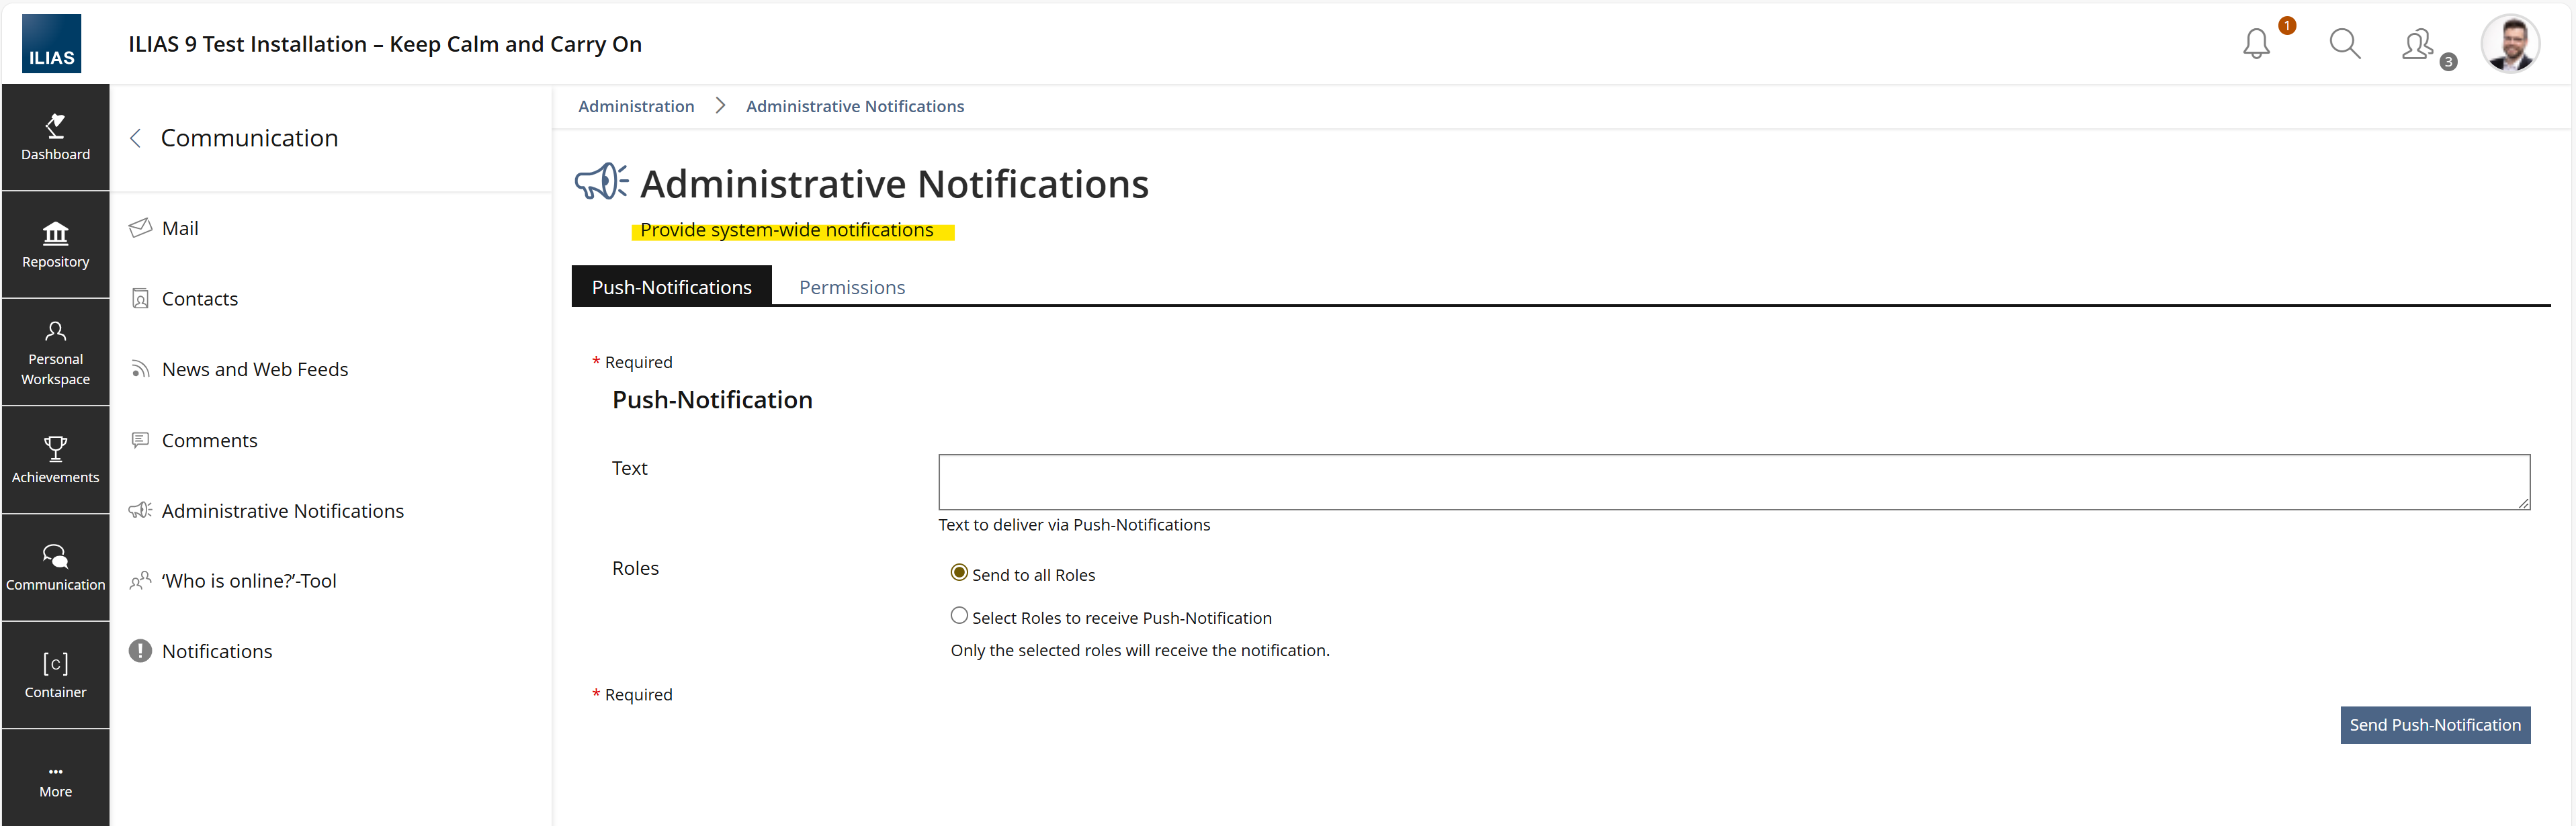The image size is (2576, 826).
Task: Go to Administration breadcrumb link
Action: (636, 106)
